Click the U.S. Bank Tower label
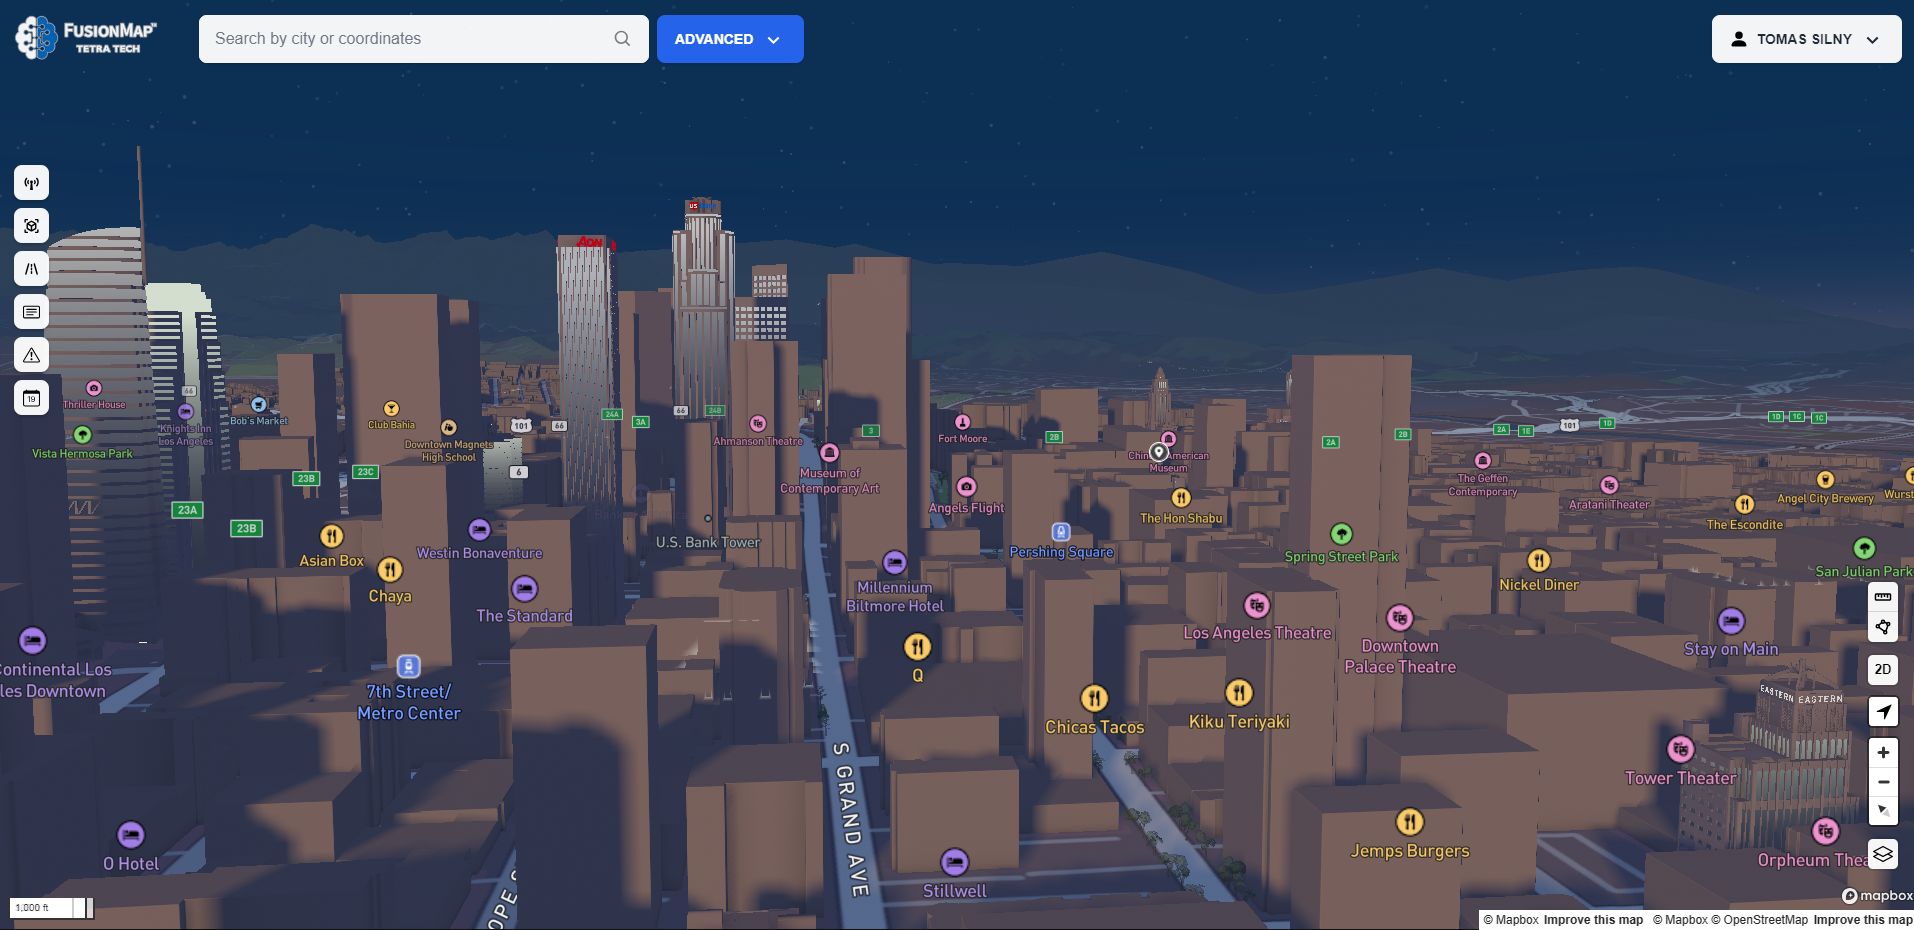 [708, 542]
